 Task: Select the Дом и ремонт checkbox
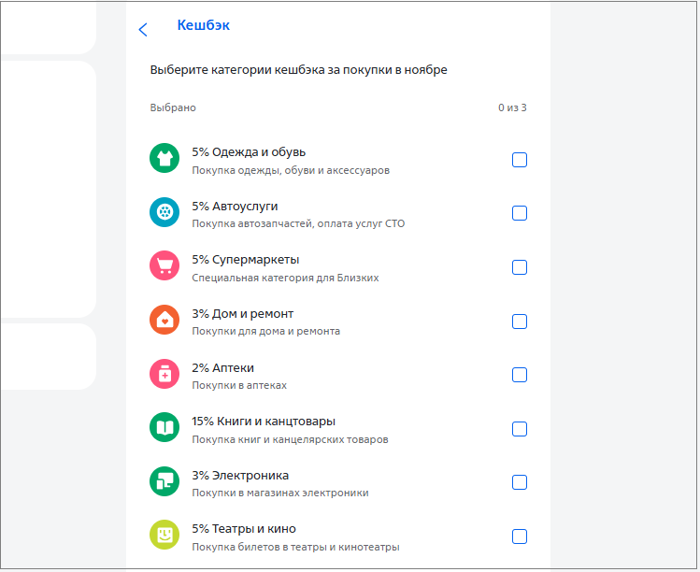click(519, 321)
